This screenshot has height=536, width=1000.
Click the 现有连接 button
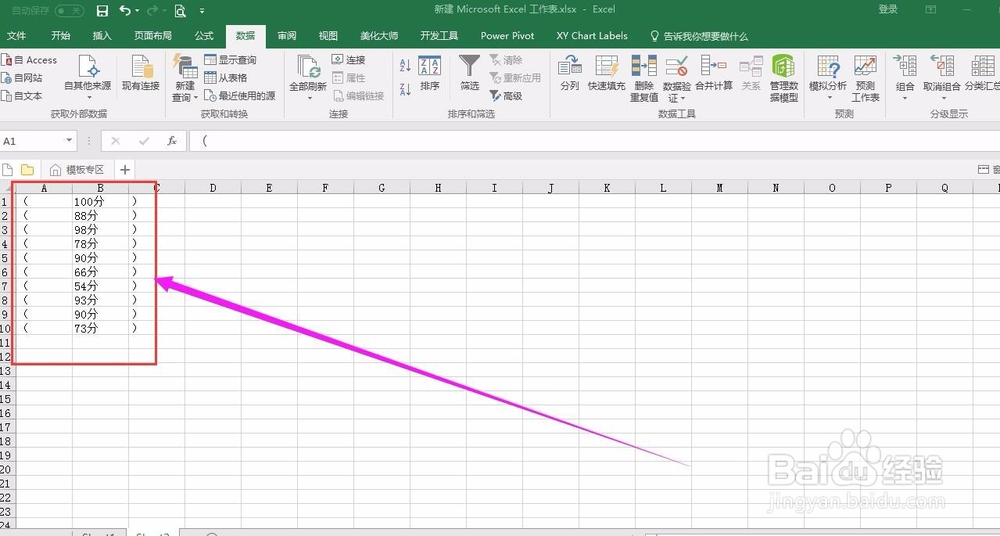(140, 73)
